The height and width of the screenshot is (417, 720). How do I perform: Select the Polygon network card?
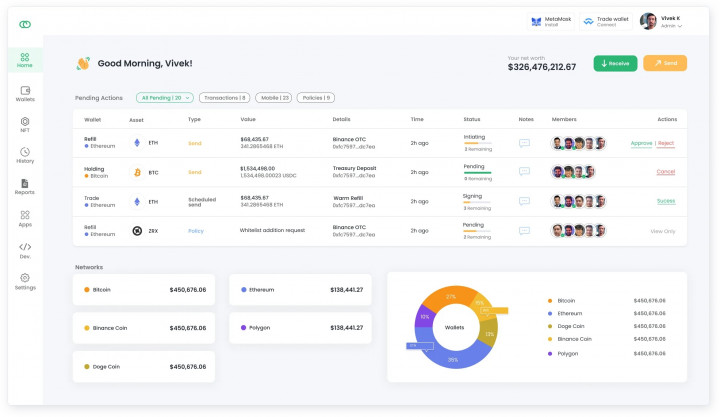point(299,328)
